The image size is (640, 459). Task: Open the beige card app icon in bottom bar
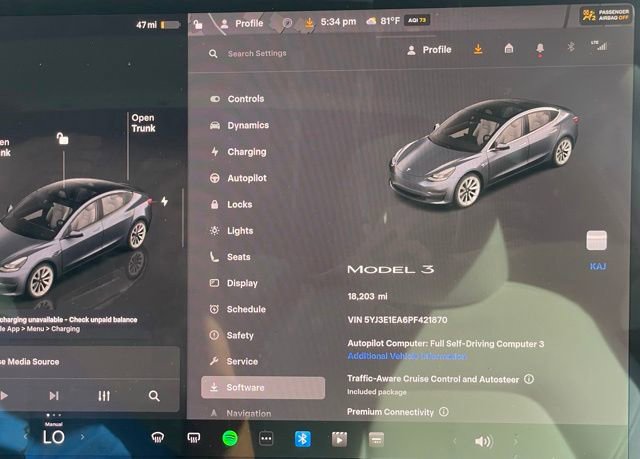[x=376, y=440]
